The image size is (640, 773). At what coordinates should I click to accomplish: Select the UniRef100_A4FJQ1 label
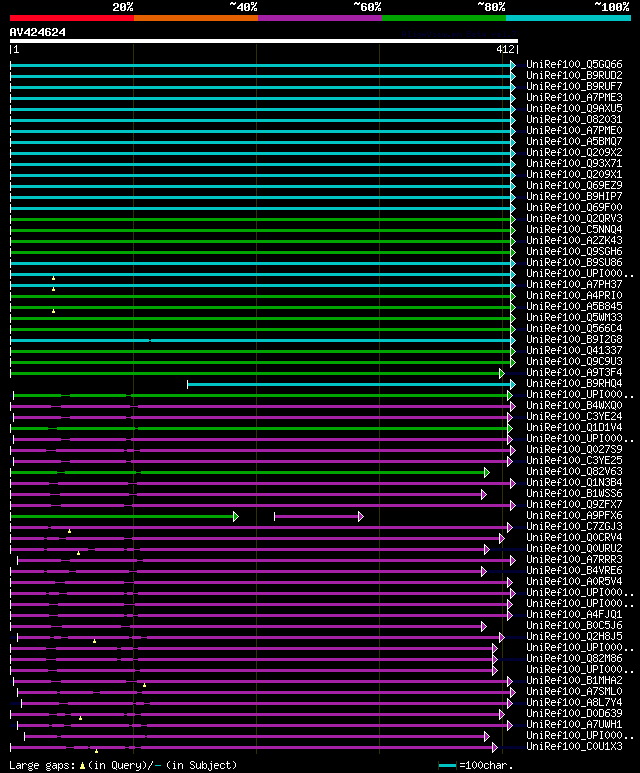[x=574, y=614]
